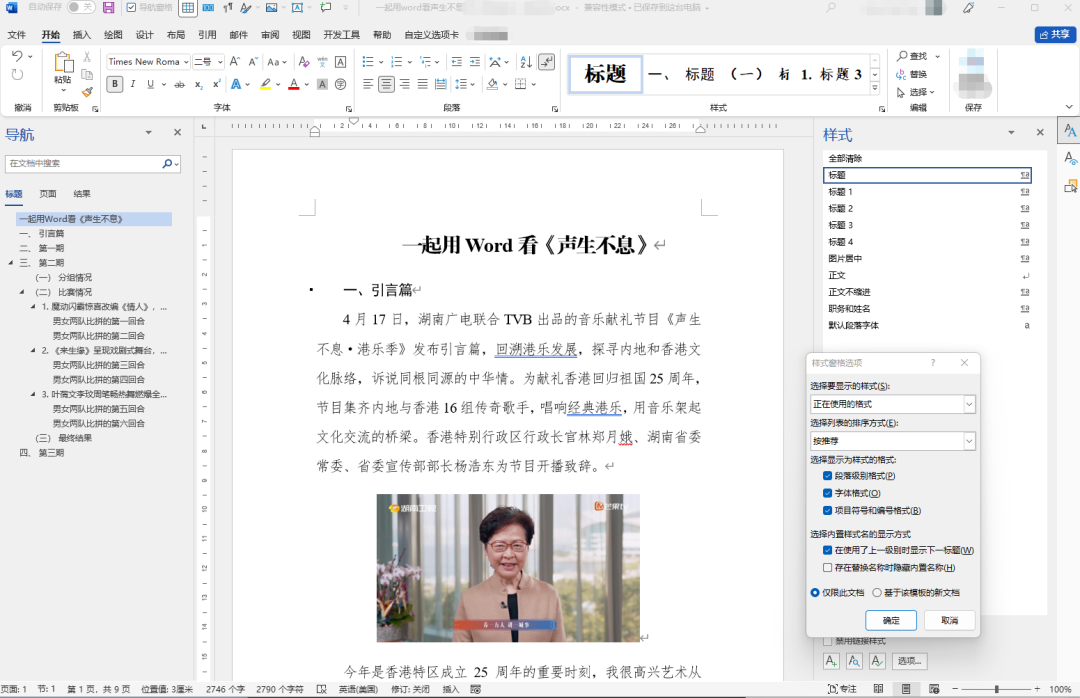Increase paragraph indent
The width and height of the screenshot is (1080, 698).
click(x=475, y=62)
